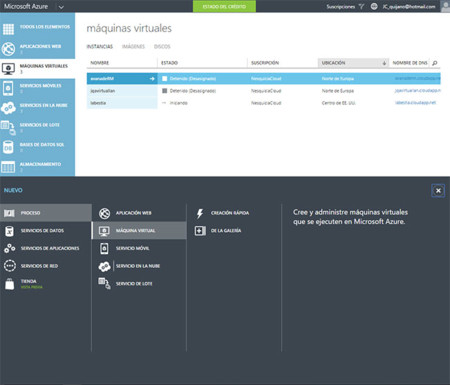Click the account email in header

coord(409,6)
